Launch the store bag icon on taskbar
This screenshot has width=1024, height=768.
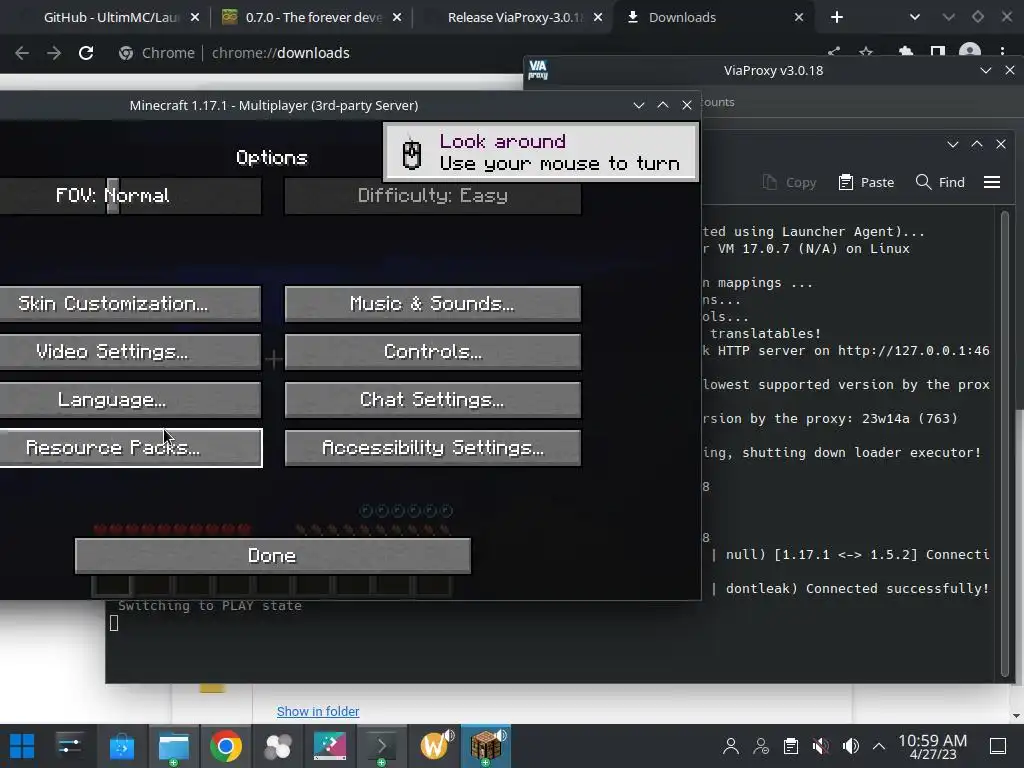pyautogui.click(x=121, y=746)
